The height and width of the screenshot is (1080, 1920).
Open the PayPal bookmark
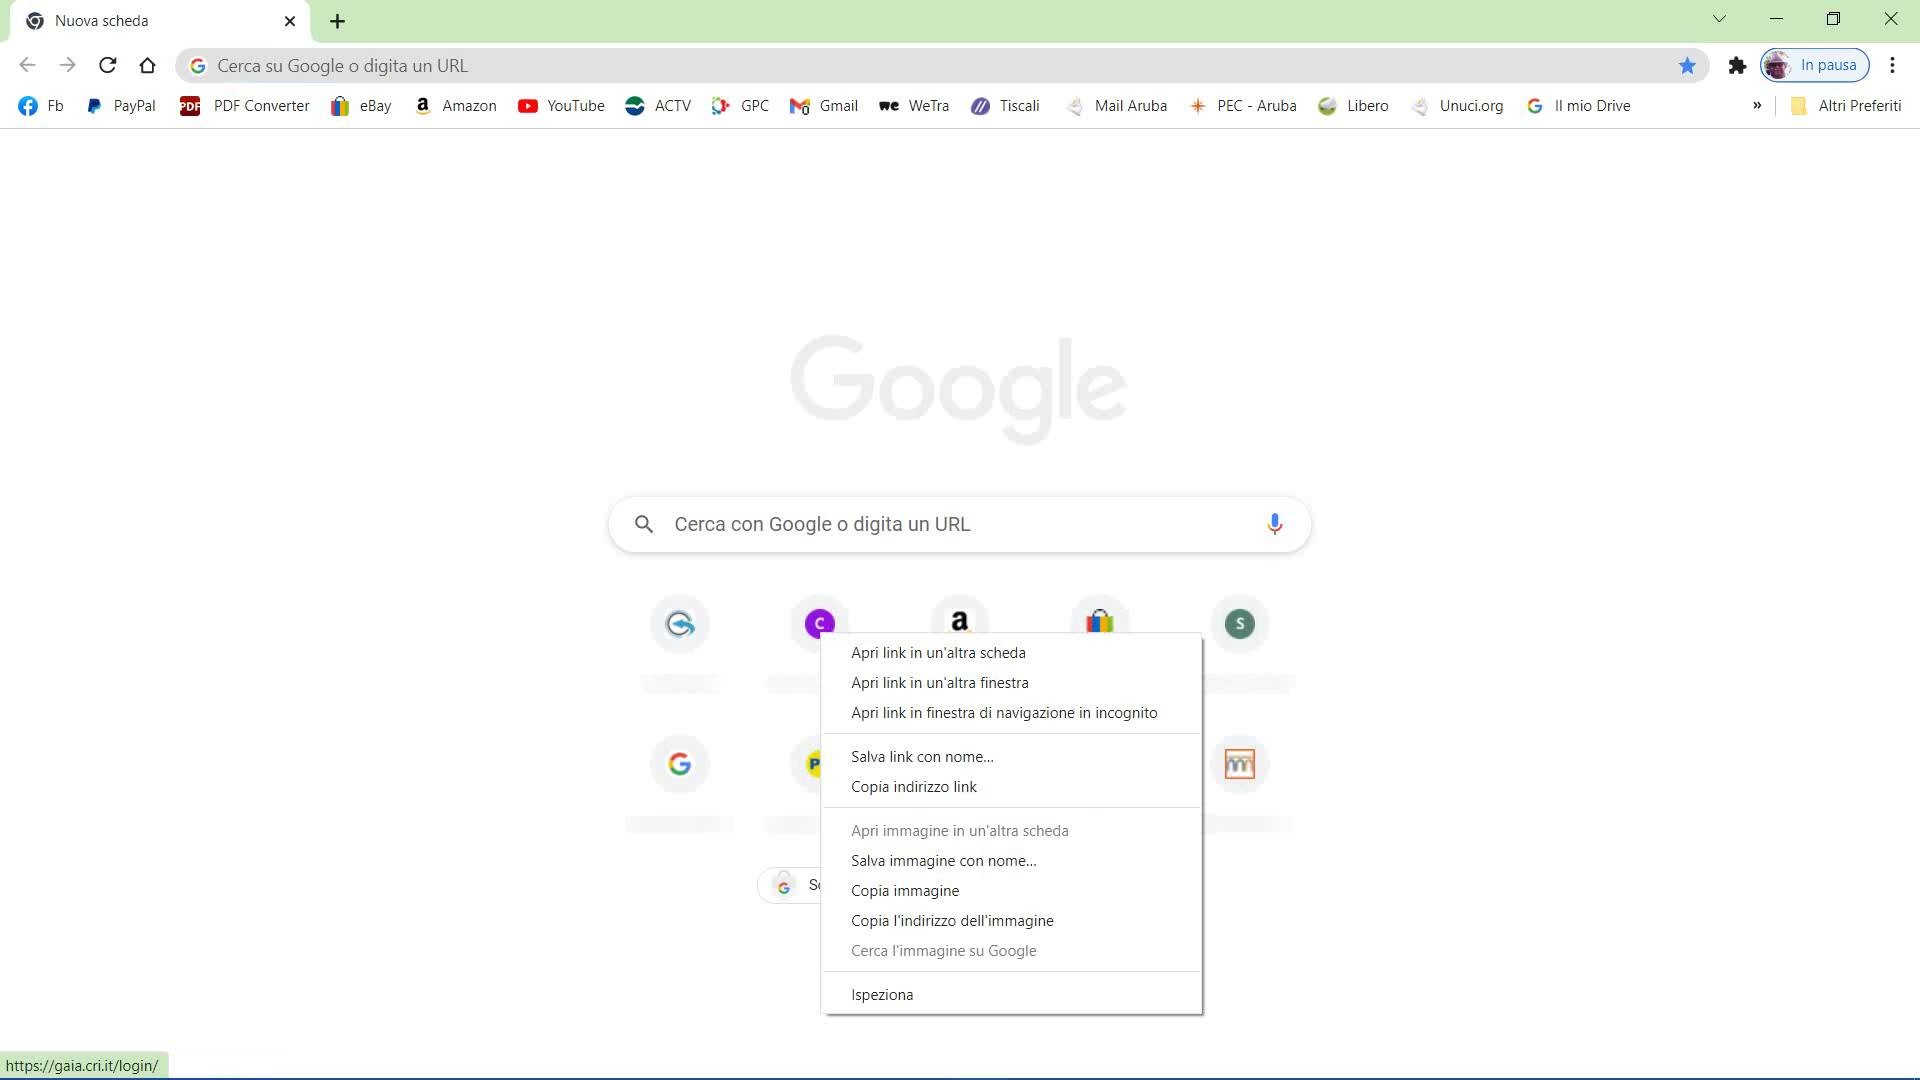(x=121, y=106)
